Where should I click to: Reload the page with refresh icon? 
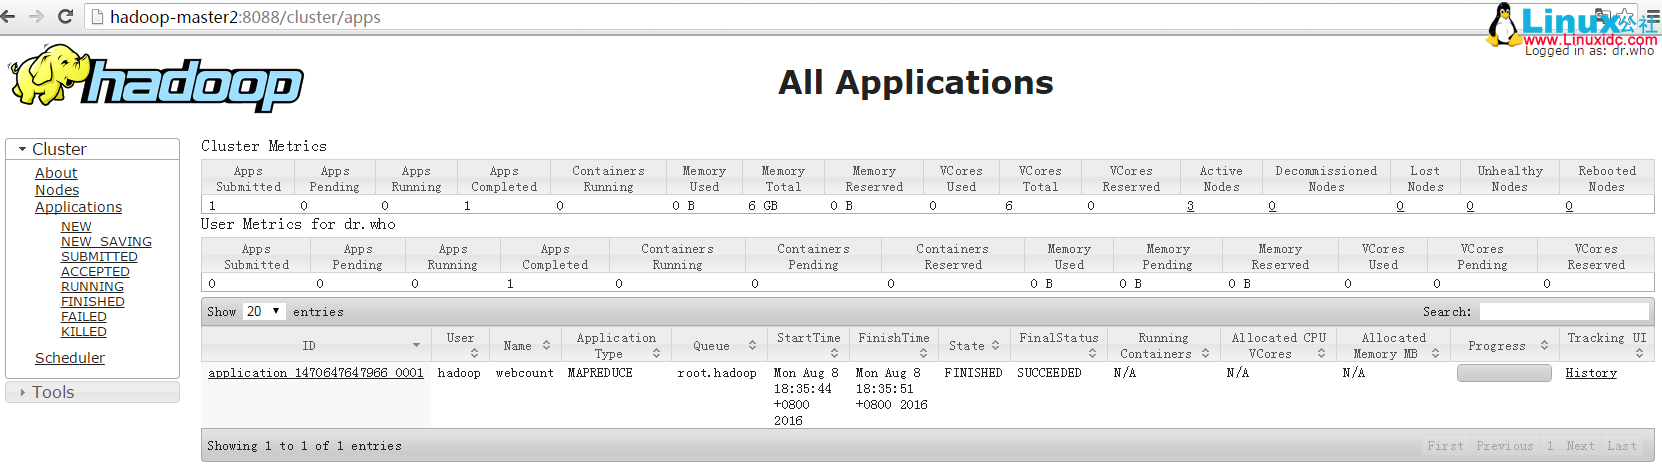[x=66, y=17]
